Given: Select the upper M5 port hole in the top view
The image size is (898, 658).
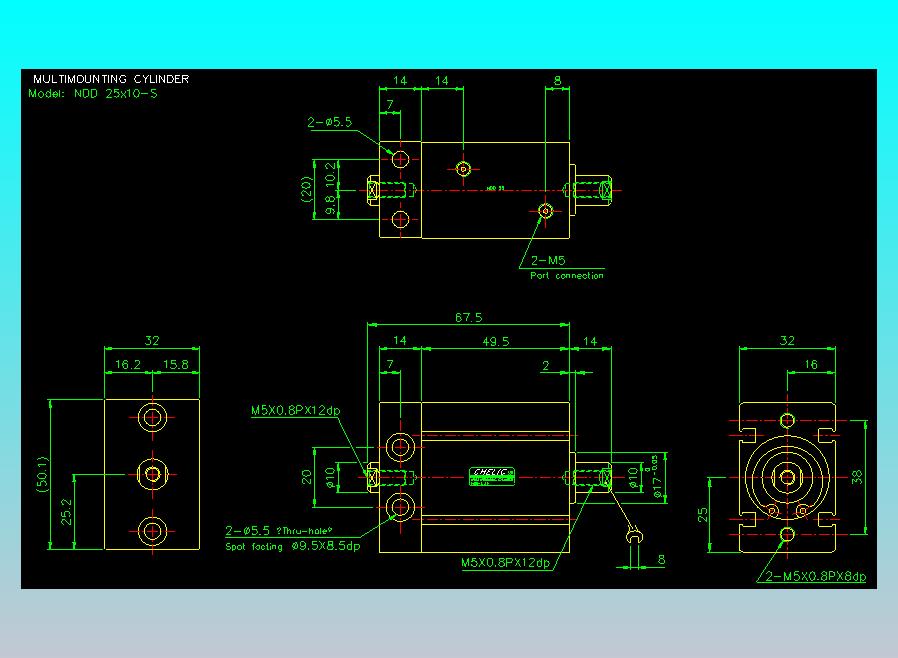Looking at the screenshot, I should 463,169.
